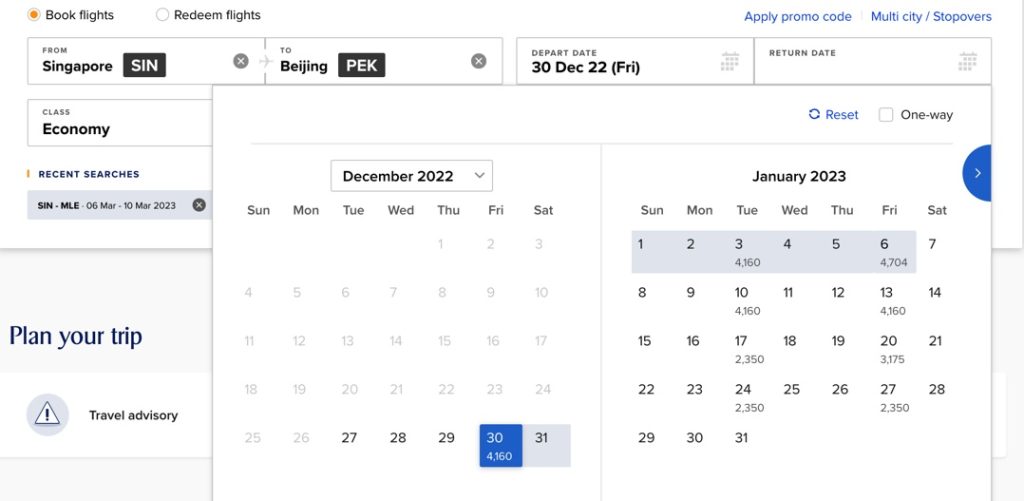Tick the One-way checkbox
The image size is (1024, 501).
tap(886, 115)
